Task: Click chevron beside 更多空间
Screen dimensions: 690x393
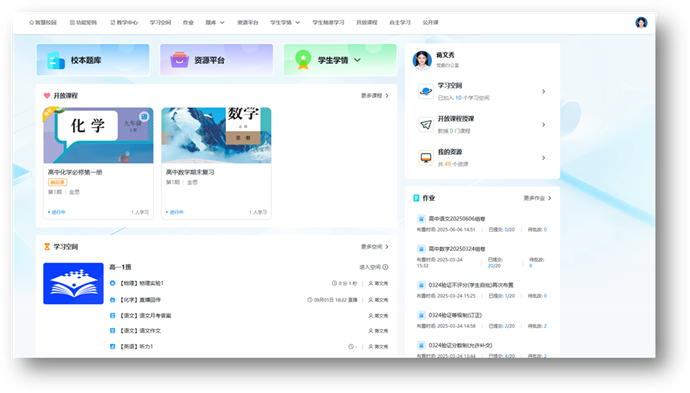Action: click(x=387, y=247)
